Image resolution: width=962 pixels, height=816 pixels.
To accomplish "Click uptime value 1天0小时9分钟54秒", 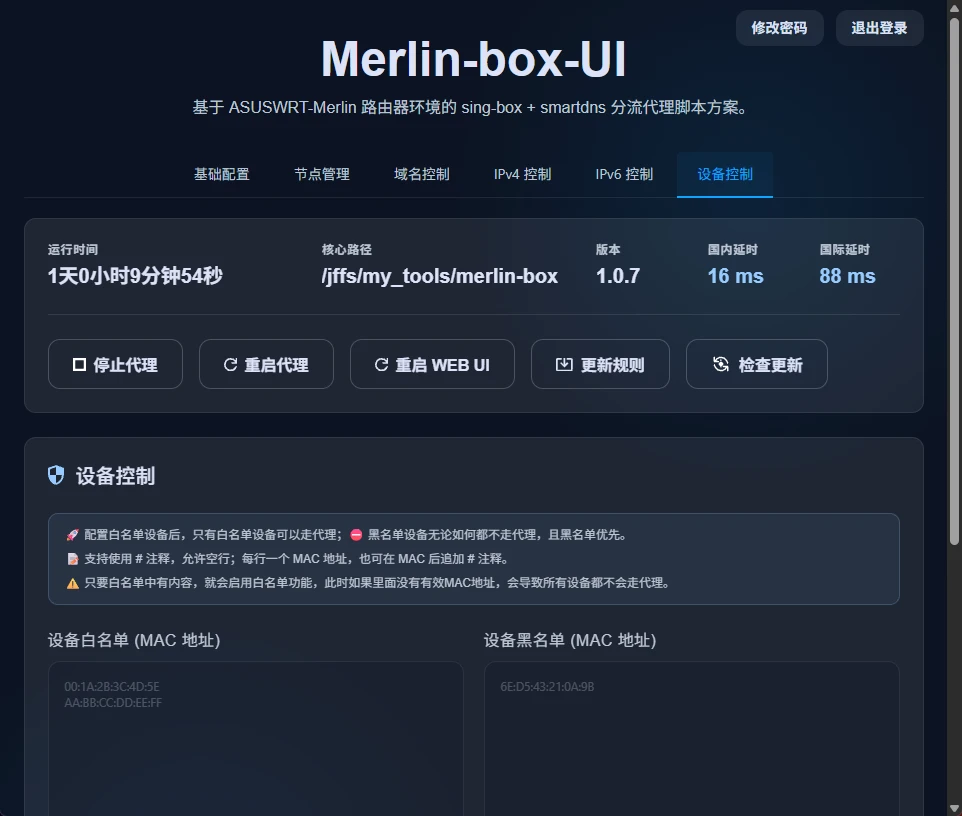I will [x=135, y=276].
